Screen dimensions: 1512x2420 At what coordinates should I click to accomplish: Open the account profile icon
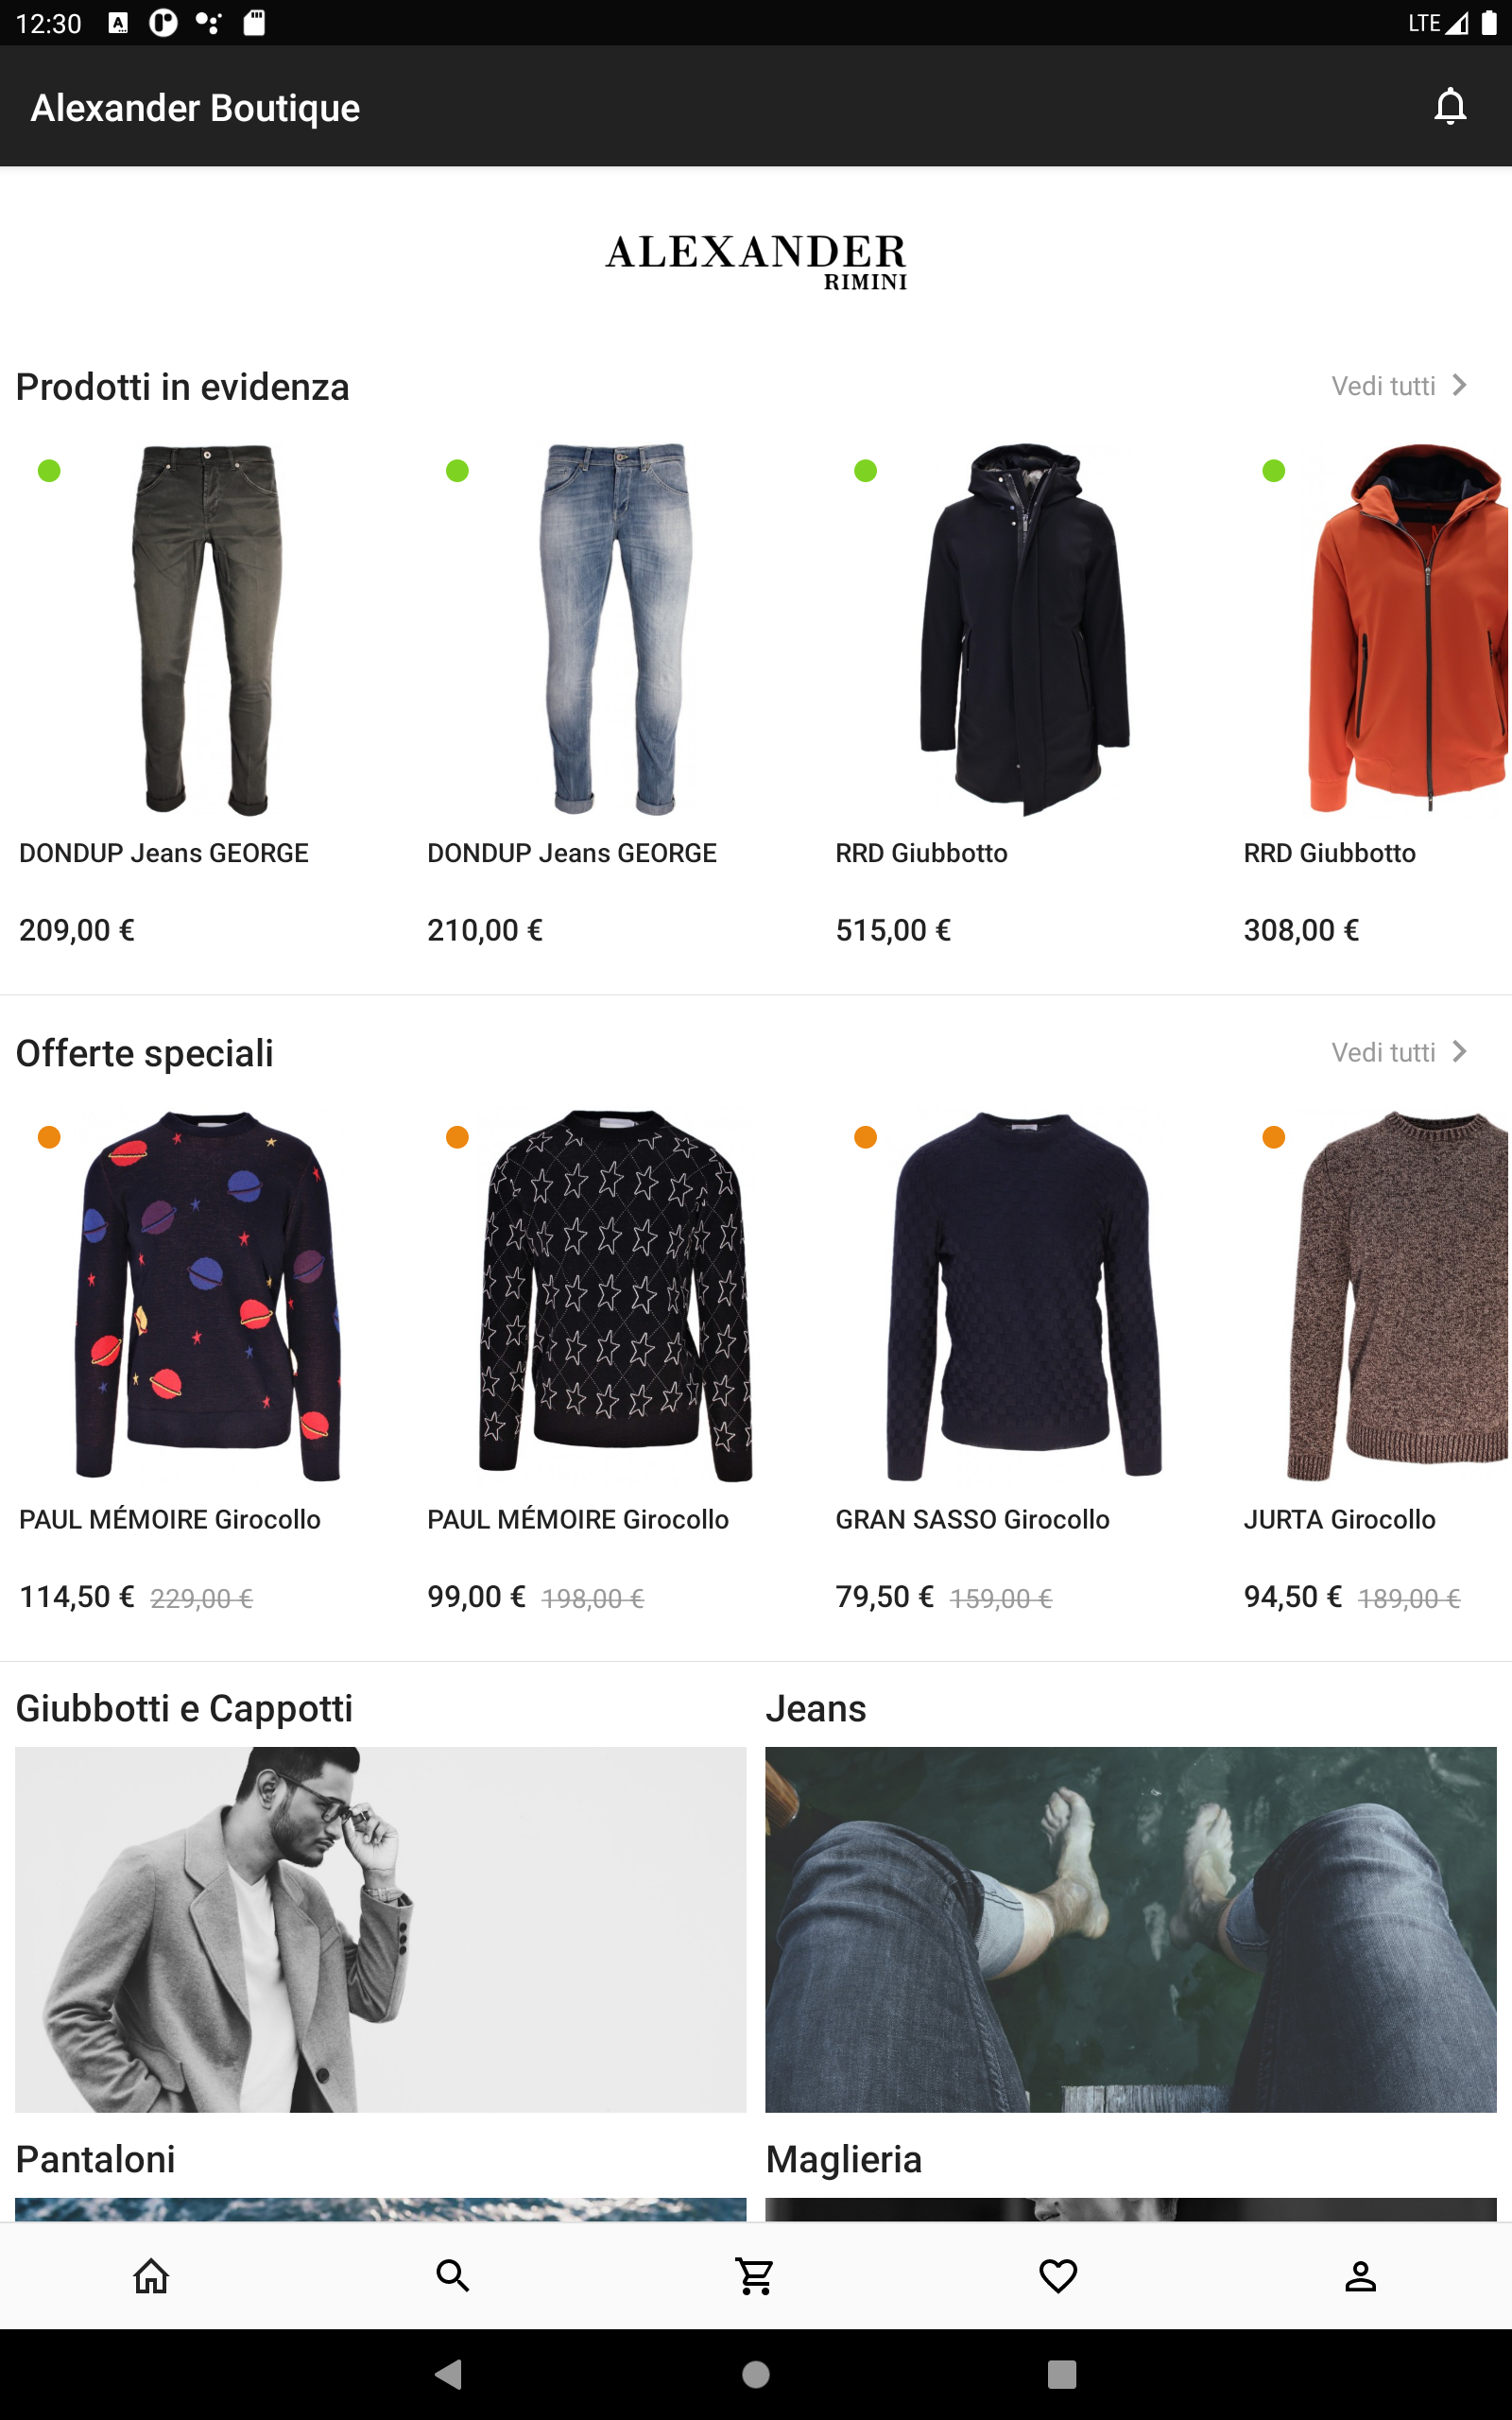(x=1360, y=2275)
